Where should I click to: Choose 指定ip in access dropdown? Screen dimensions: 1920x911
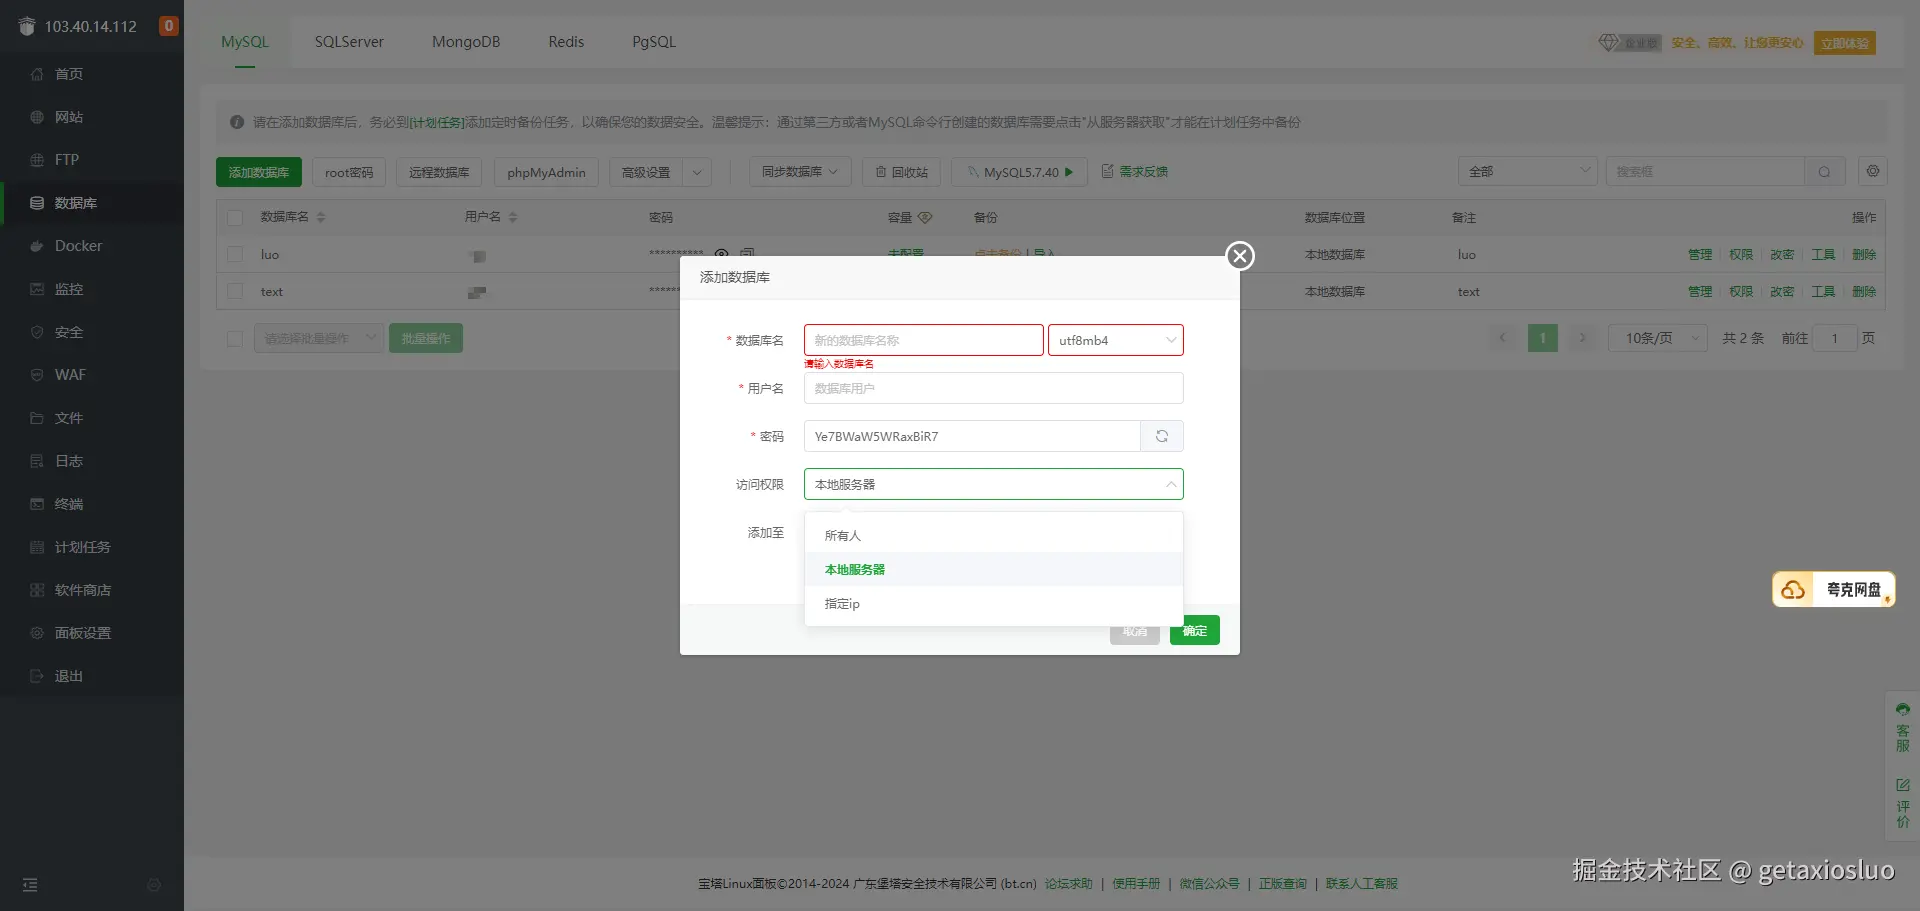click(x=994, y=604)
